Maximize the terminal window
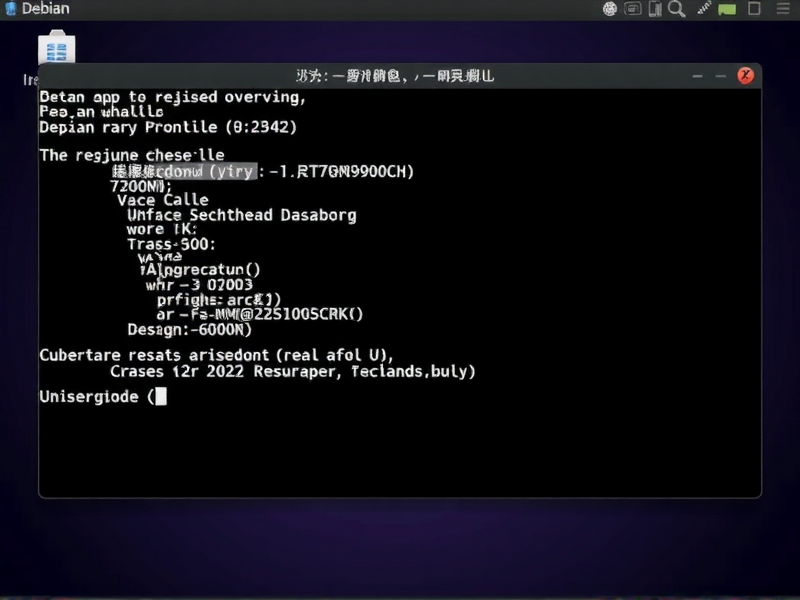Image resolution: width=800 pixels, height=600 pixels. (721, 75)
